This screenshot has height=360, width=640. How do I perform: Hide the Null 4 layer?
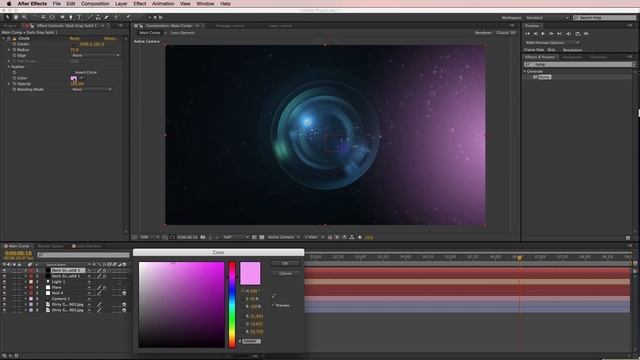point(4,293)
